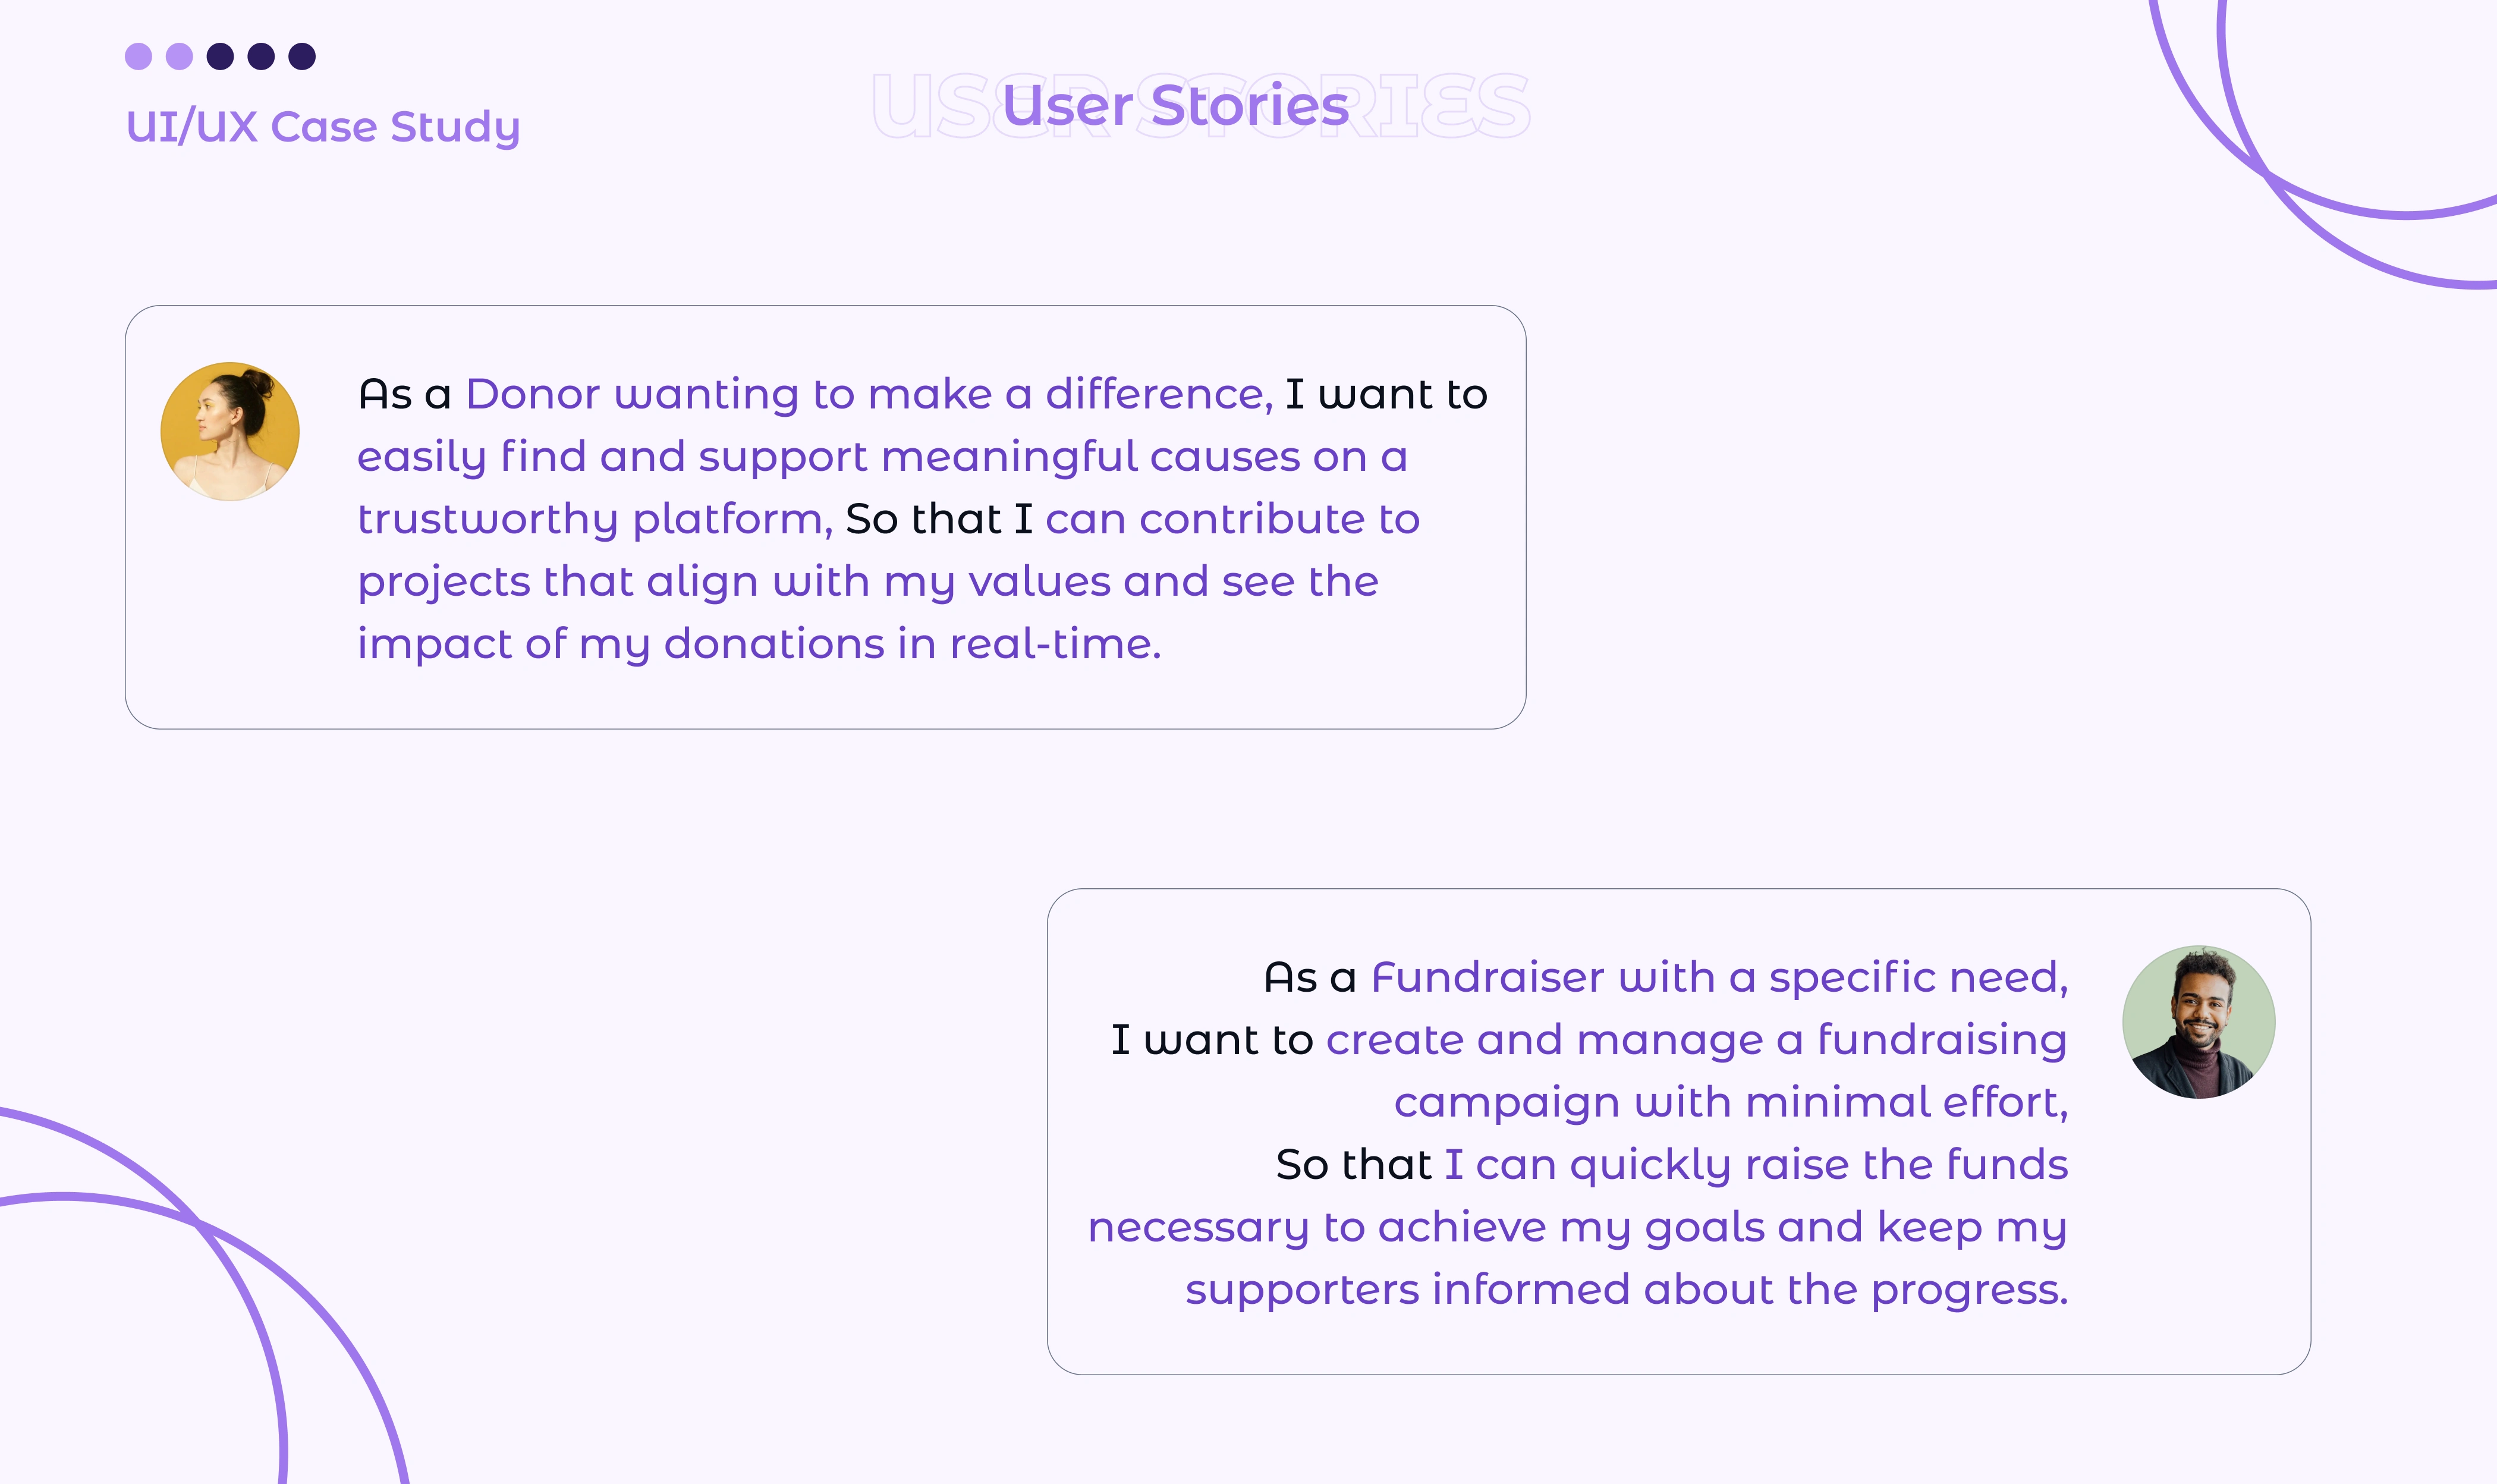Click the first light purple dot
Image resolution: width=2497 pixels, height=1484 pixels.
(x=138, y=56)
